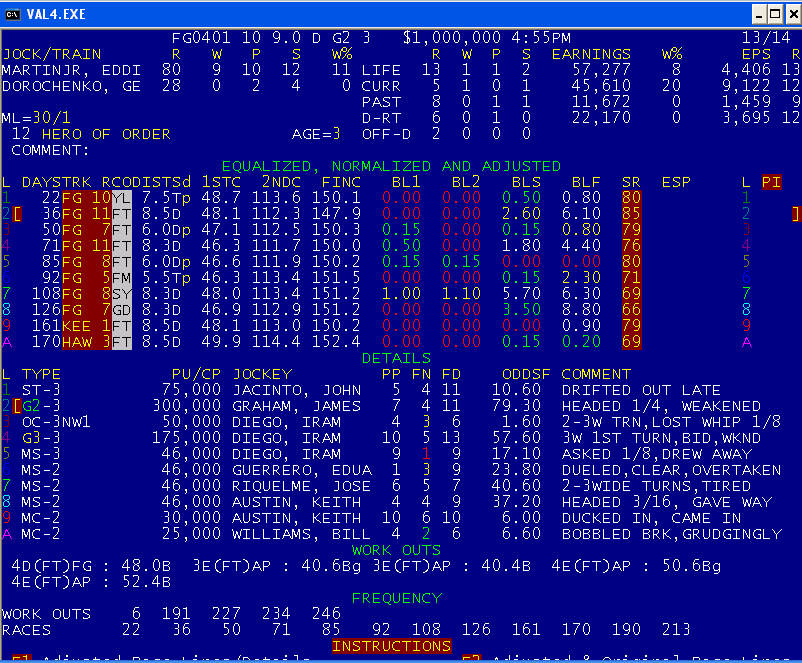Click the DETAILS section heading

396,358
